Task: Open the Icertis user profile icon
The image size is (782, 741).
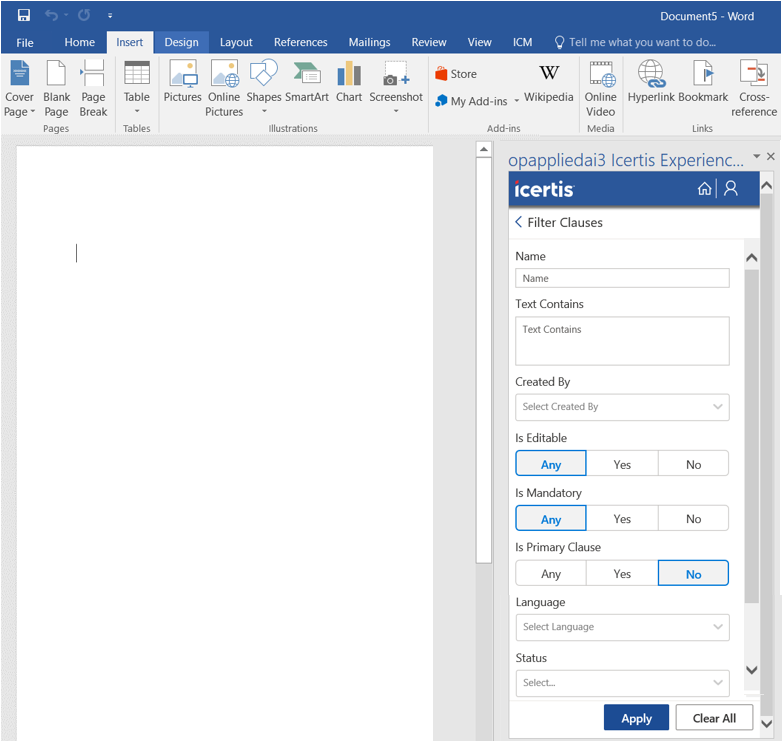Action: (731, 189)
